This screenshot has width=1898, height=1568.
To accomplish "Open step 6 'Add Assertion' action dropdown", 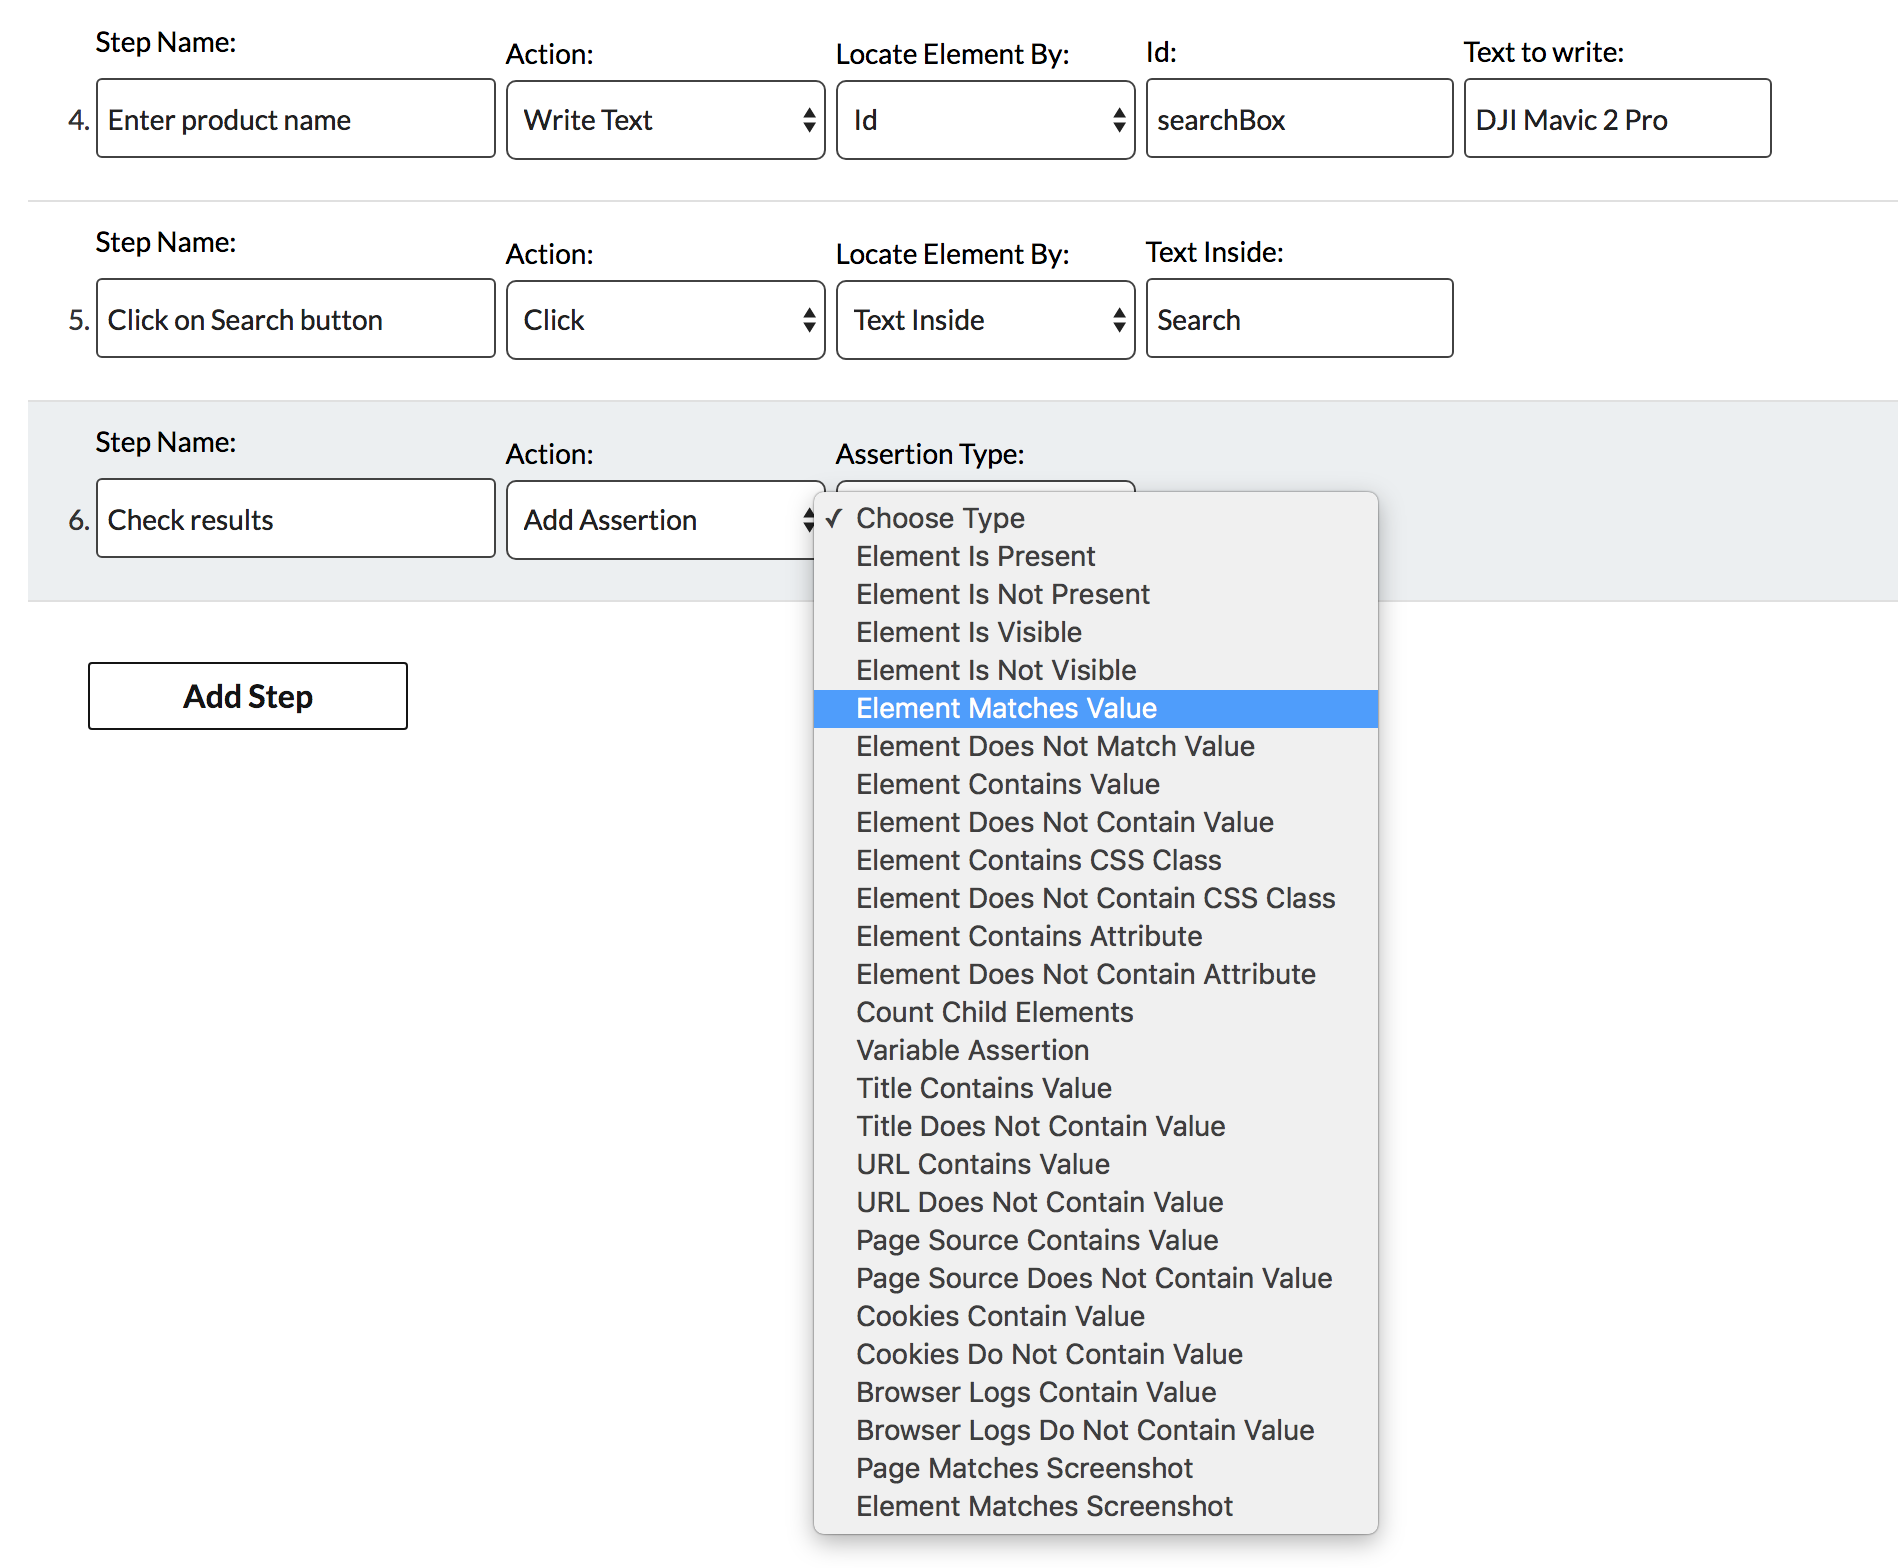I will click(x=662, y=520).
